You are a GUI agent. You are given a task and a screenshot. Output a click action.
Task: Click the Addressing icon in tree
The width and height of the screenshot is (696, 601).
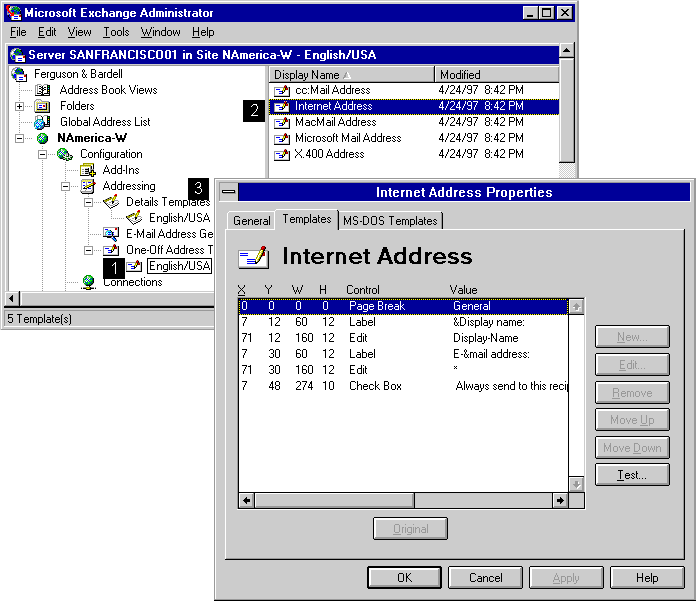pyautogui.click(x=87, y=186)
